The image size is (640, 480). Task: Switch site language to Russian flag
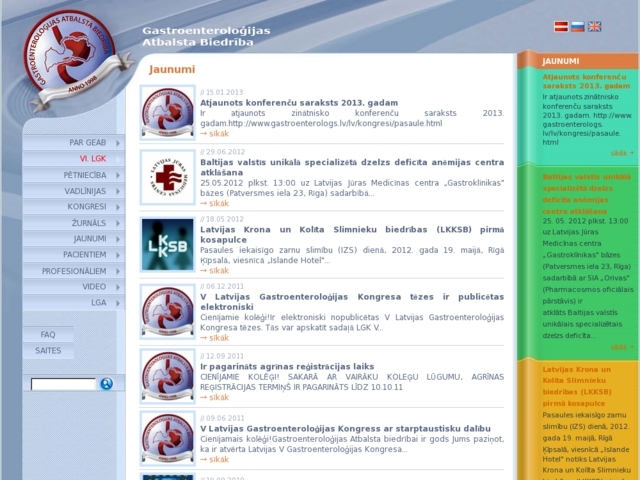tap(578, 27)
